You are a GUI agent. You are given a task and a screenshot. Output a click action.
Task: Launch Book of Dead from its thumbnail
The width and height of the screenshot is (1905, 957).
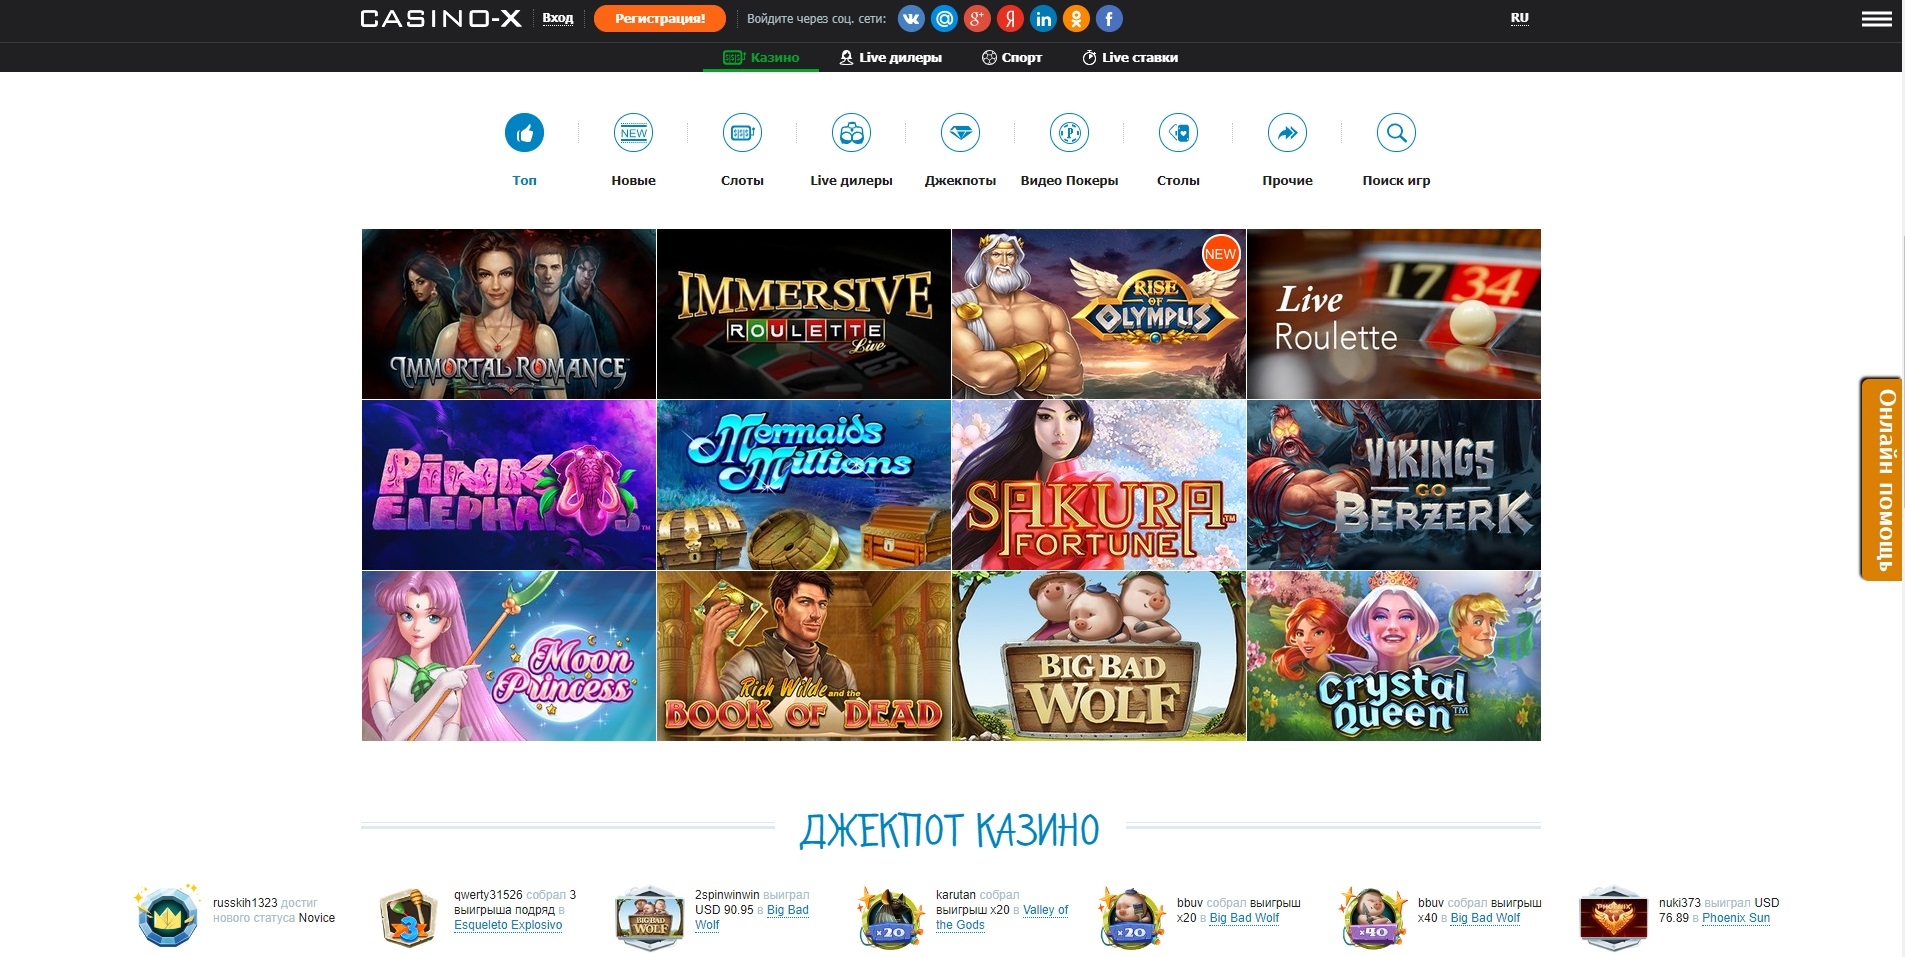click(803, 656)
